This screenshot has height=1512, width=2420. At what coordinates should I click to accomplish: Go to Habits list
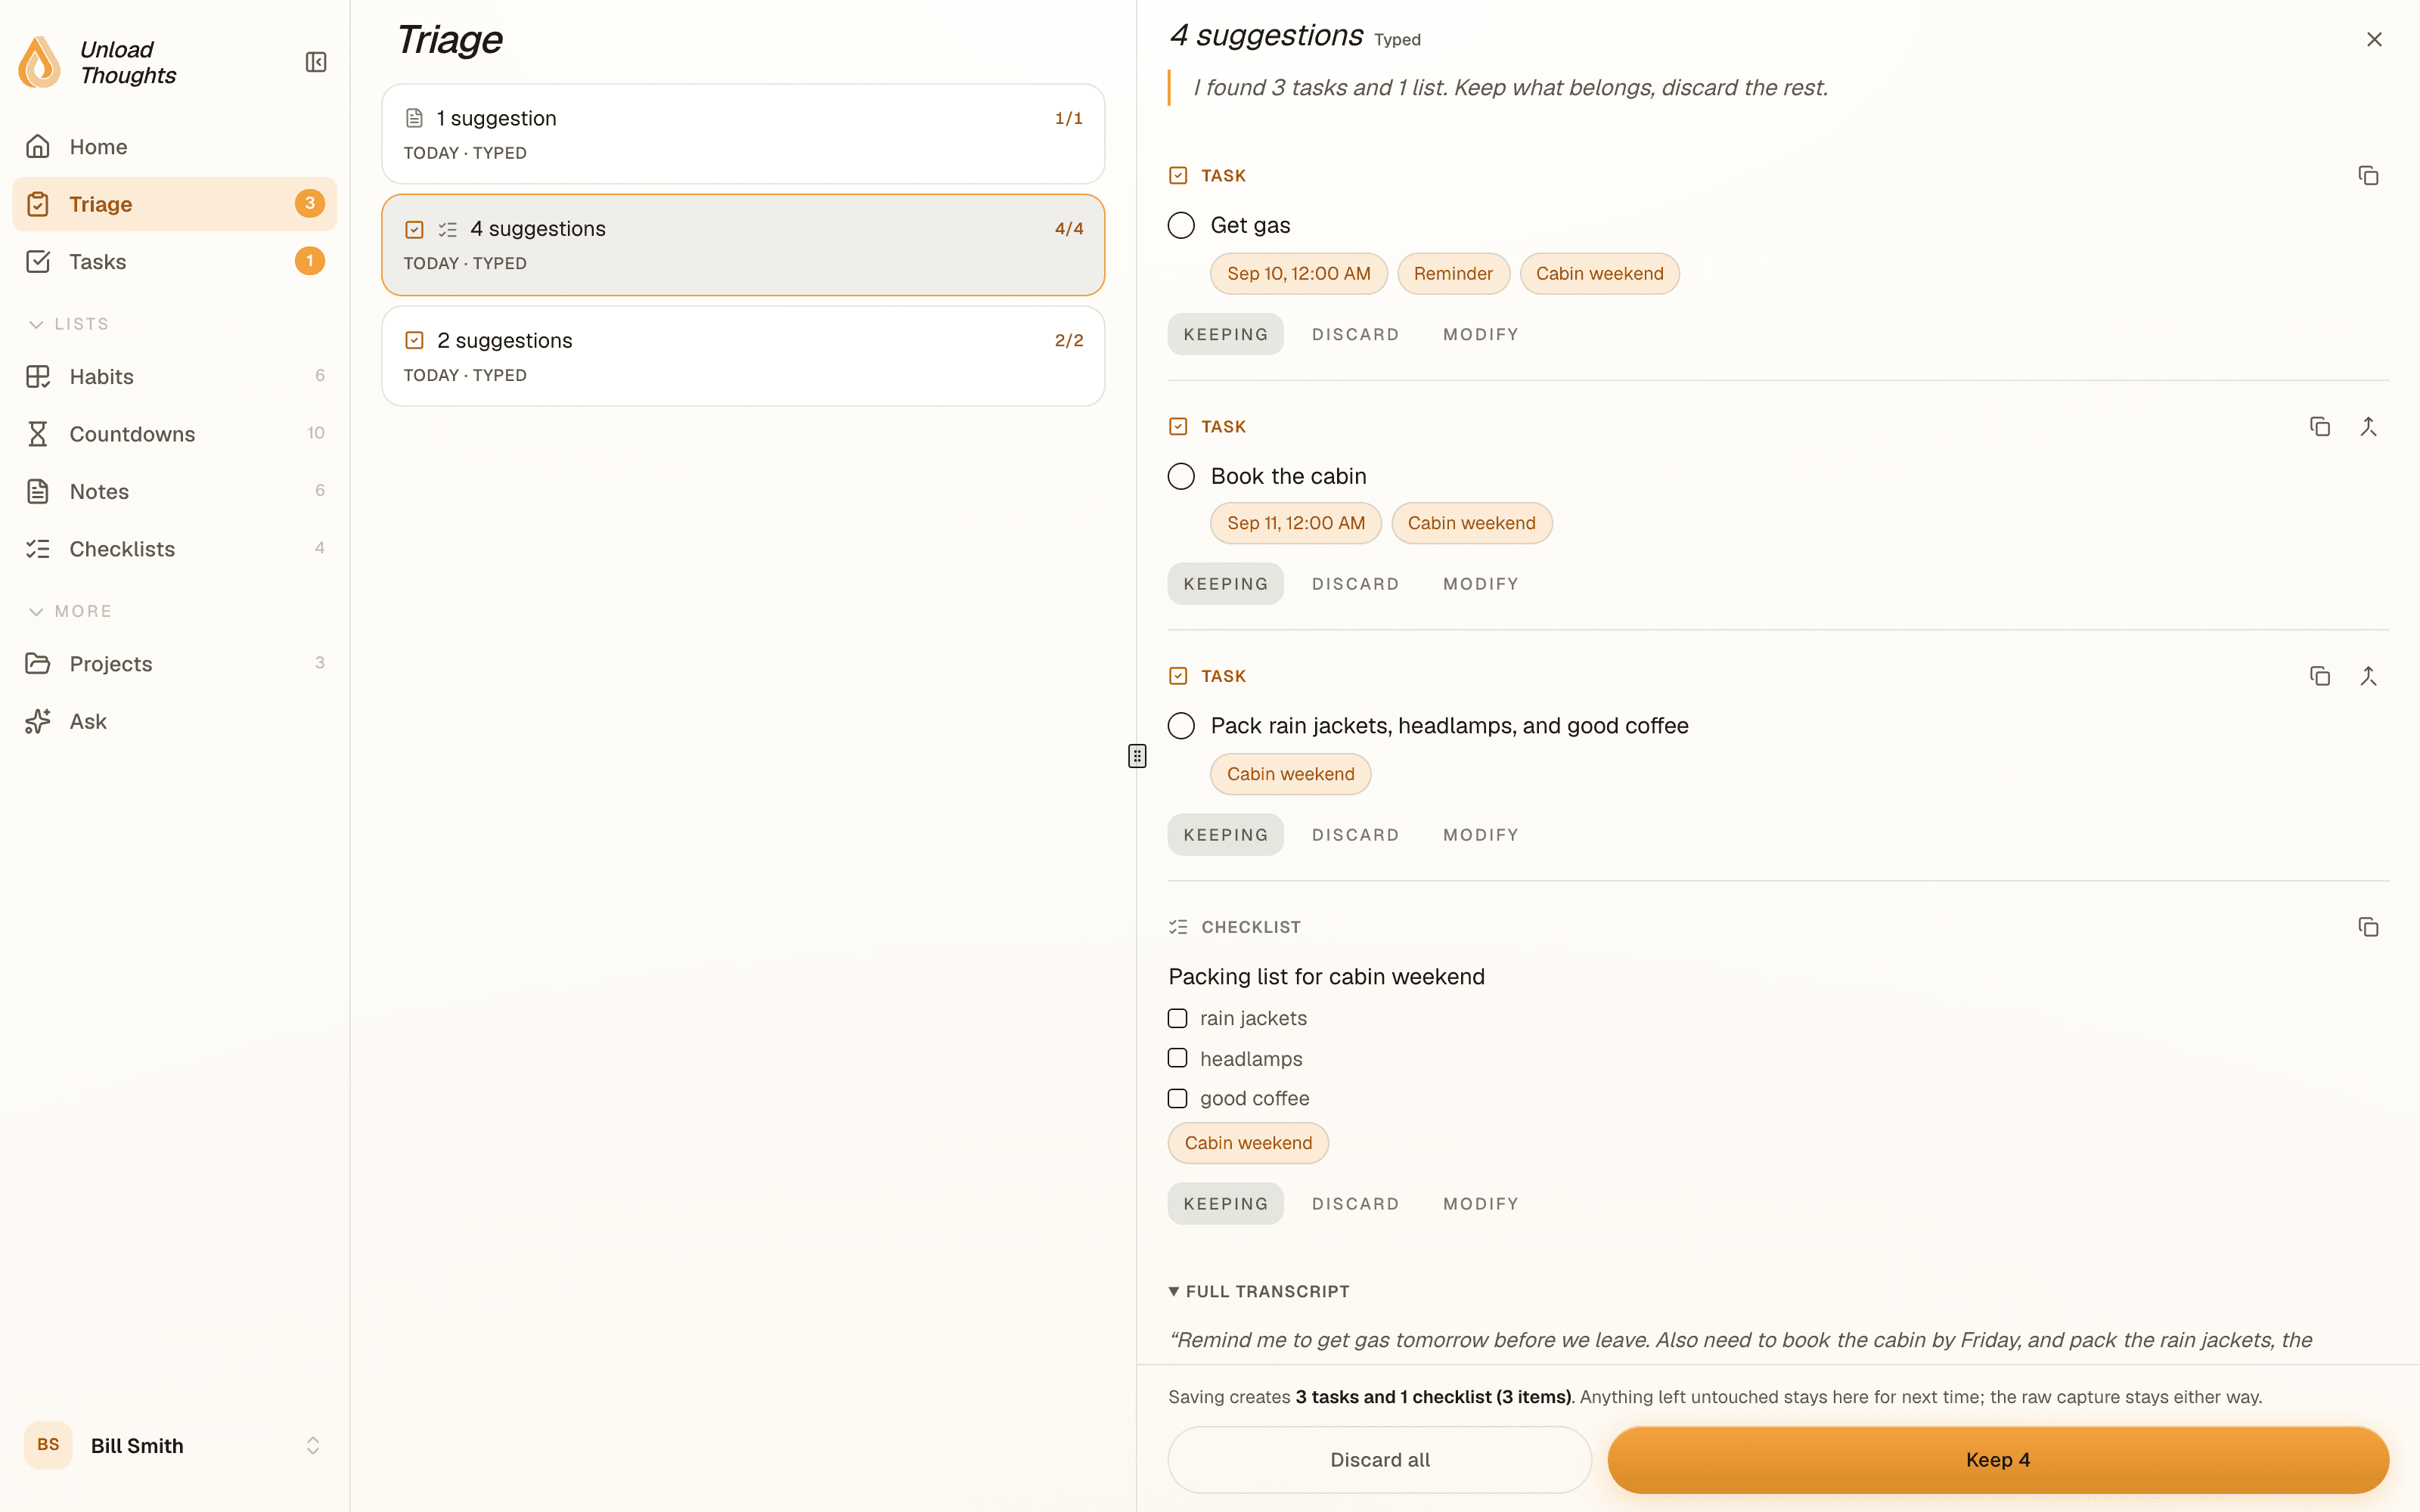175,377
